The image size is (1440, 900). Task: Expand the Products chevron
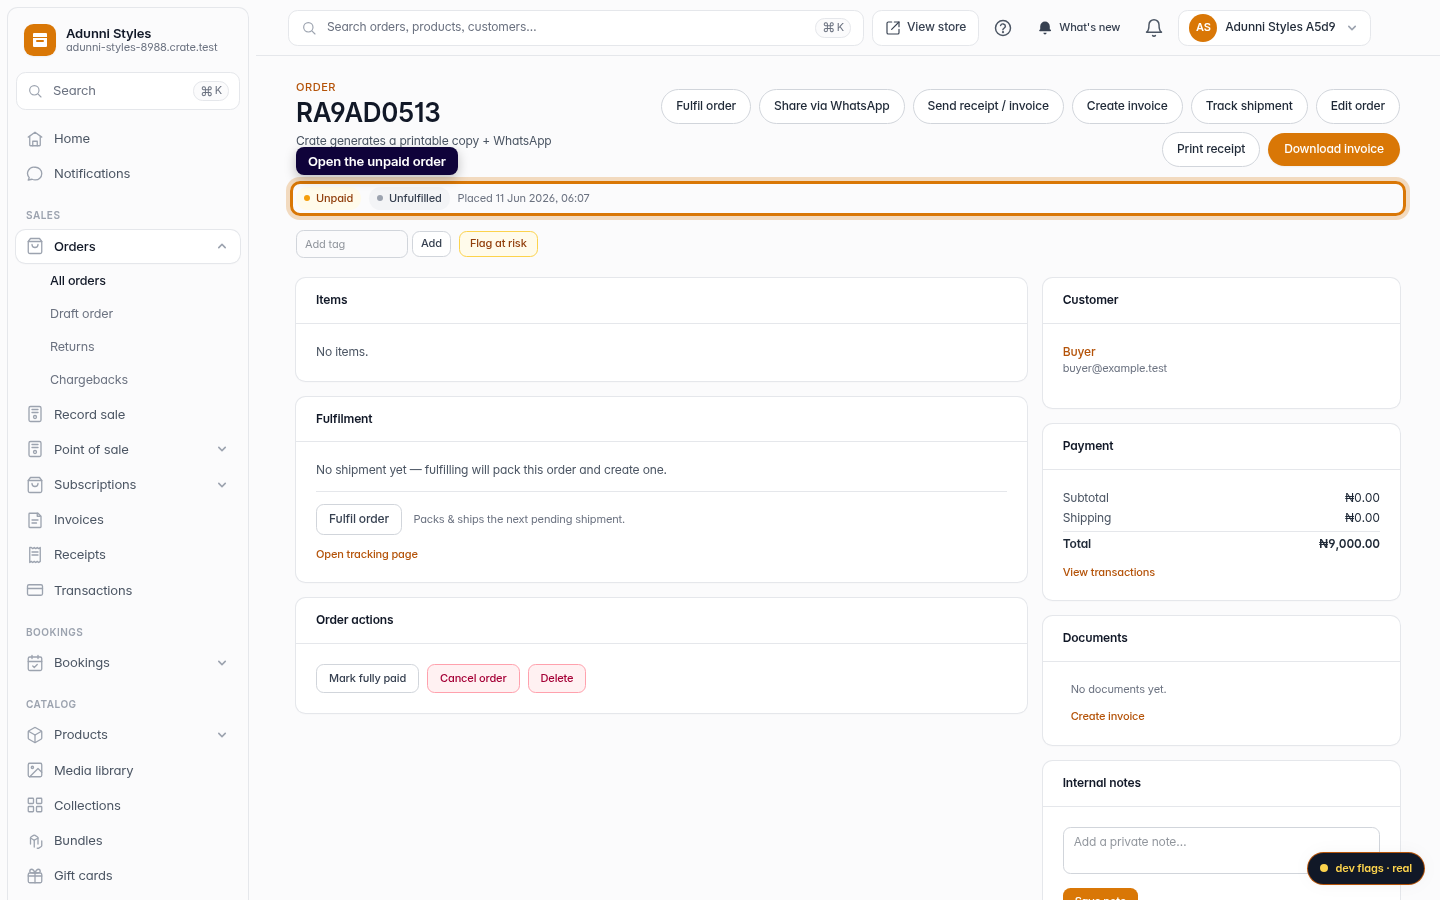tap(222, 735)
